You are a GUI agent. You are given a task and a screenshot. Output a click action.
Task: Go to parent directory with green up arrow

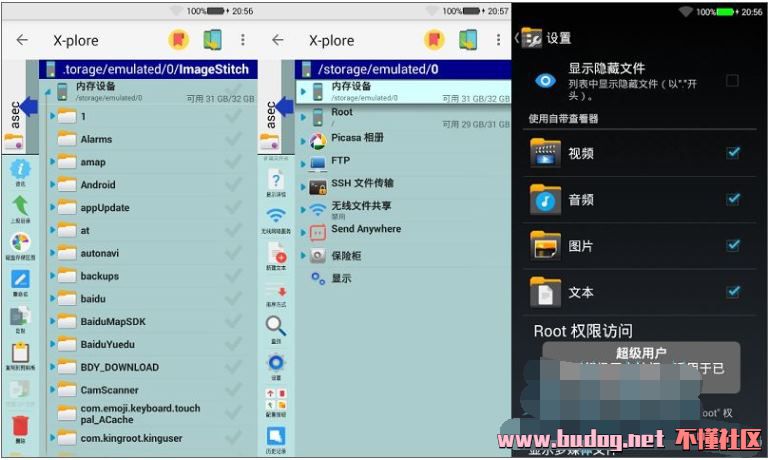click(20, 208)
